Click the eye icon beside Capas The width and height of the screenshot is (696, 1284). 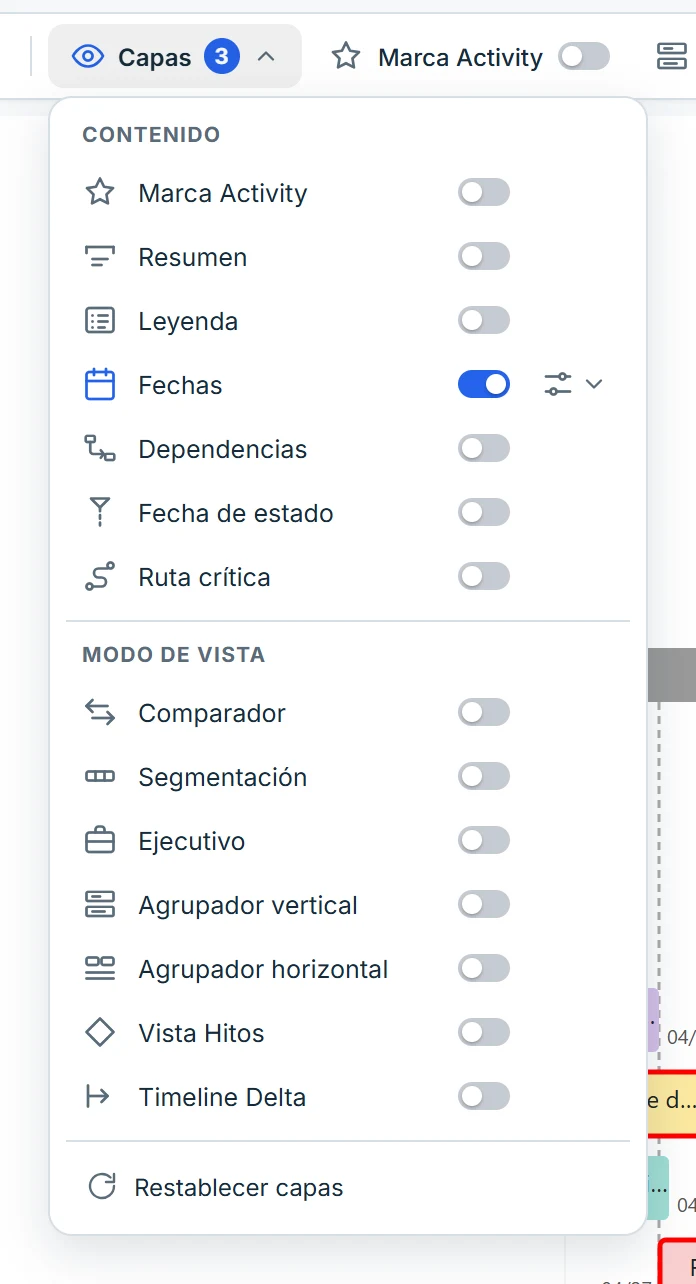(88, 57)
